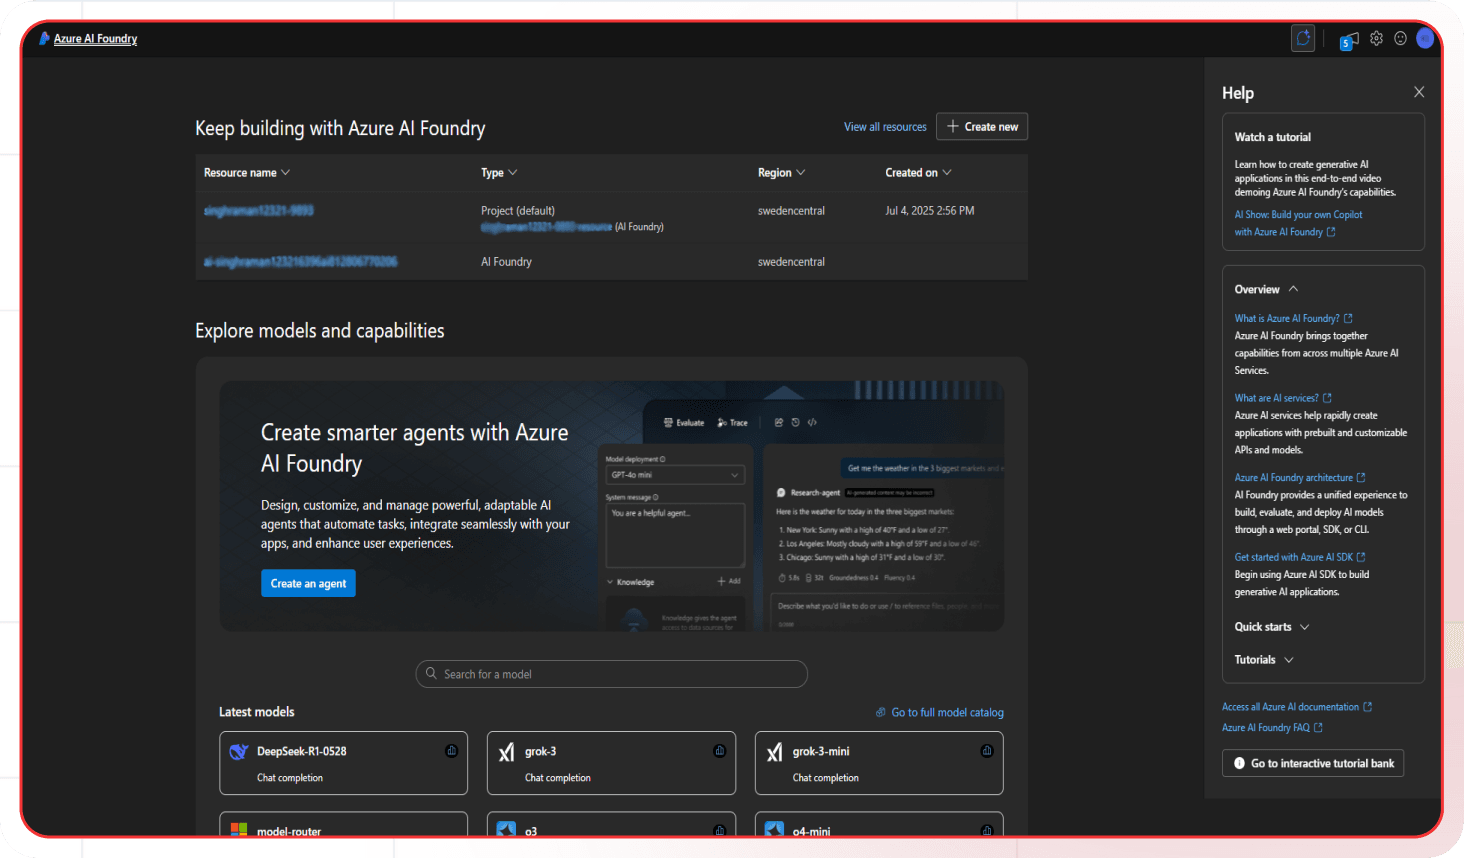Sort the table by Created on
The image size is (1464, 858).
pyautogui.click(x=918, y=173)
